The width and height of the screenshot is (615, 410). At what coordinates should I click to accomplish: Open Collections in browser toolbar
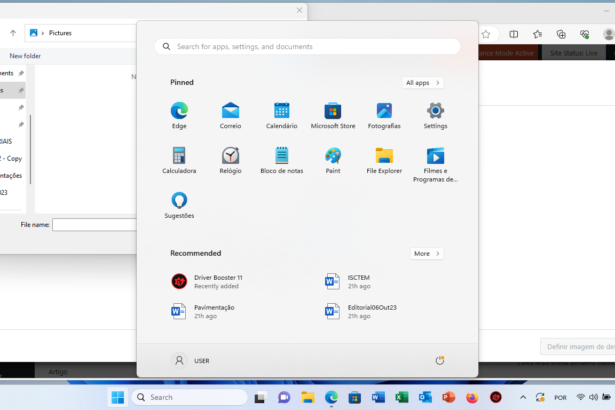tap(561, 35)
